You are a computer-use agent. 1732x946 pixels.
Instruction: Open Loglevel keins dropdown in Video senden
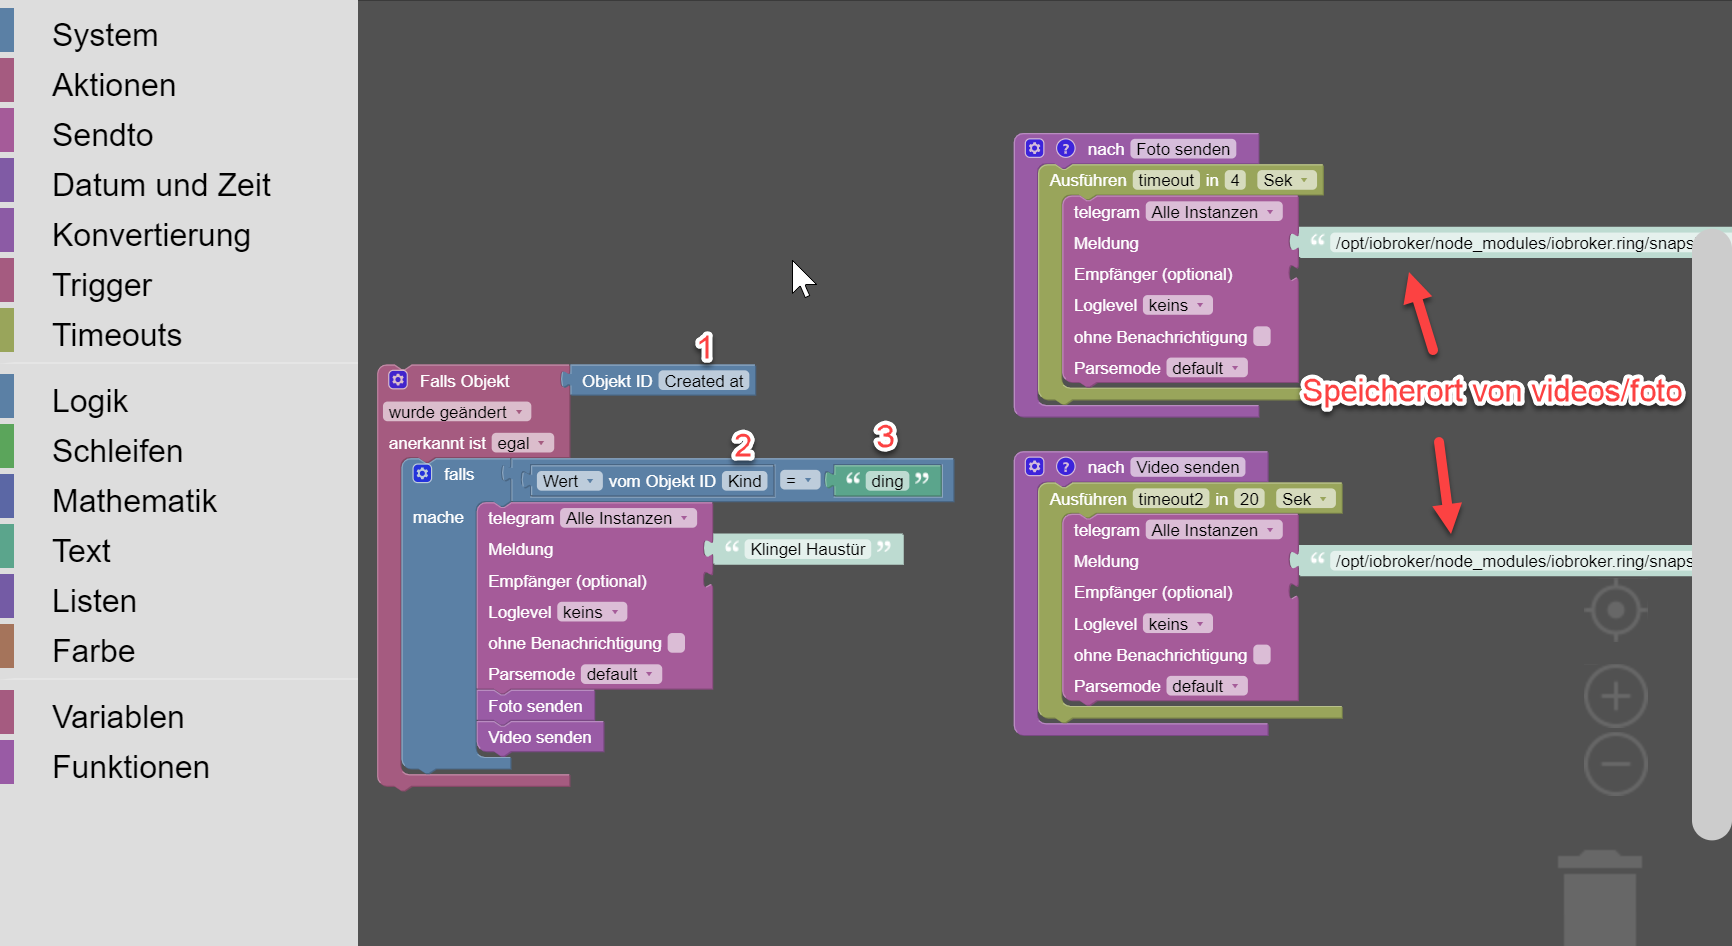1177,624
